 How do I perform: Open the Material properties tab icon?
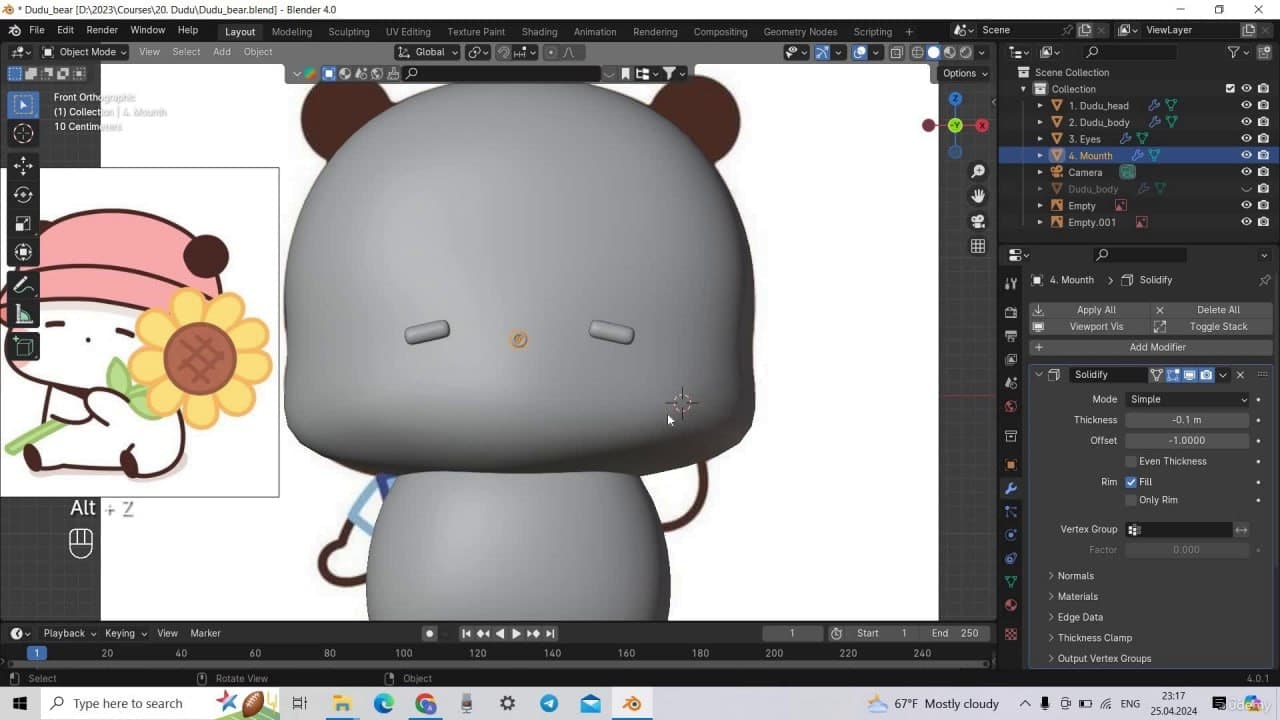tap(1011, 605)
